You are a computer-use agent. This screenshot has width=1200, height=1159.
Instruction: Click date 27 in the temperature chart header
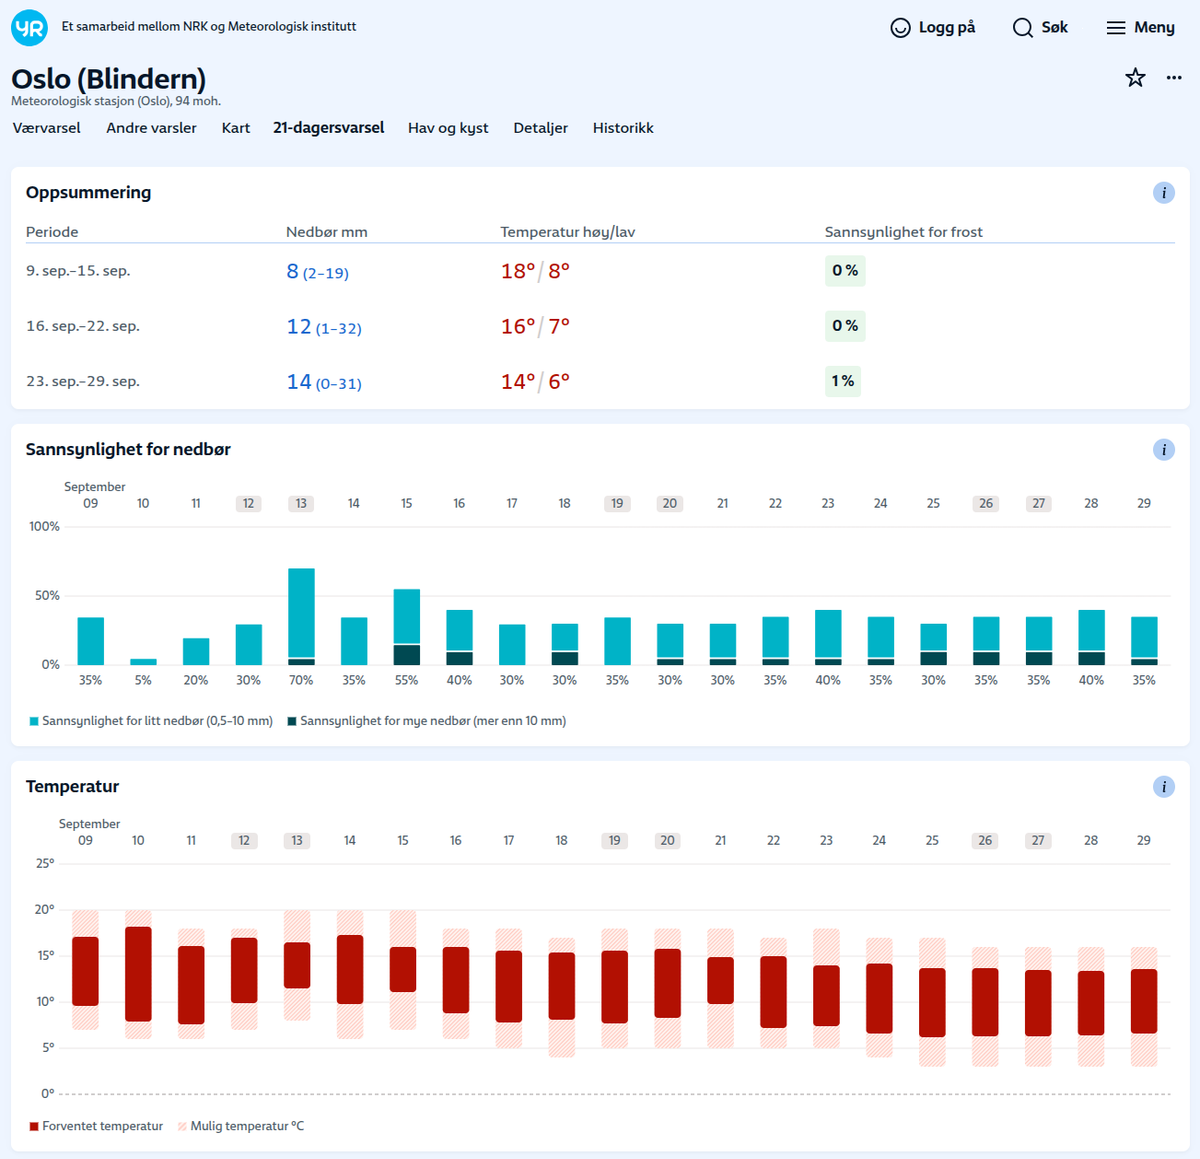coord(1038,840)
